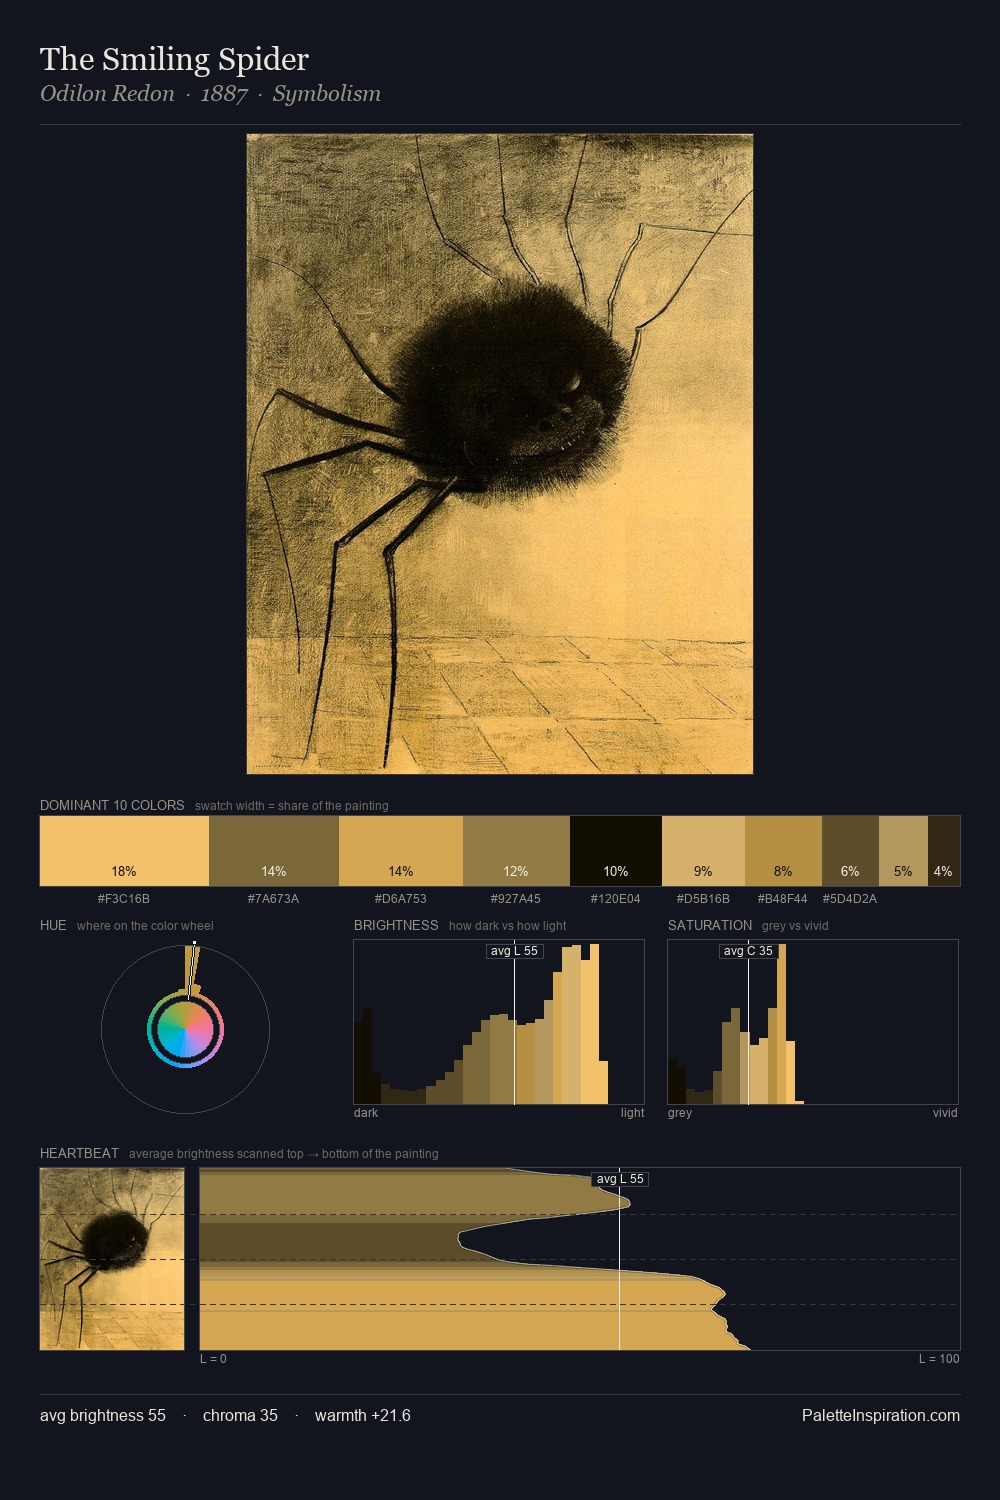
Task: Click the #120E04 hex label
Action: 616,899
